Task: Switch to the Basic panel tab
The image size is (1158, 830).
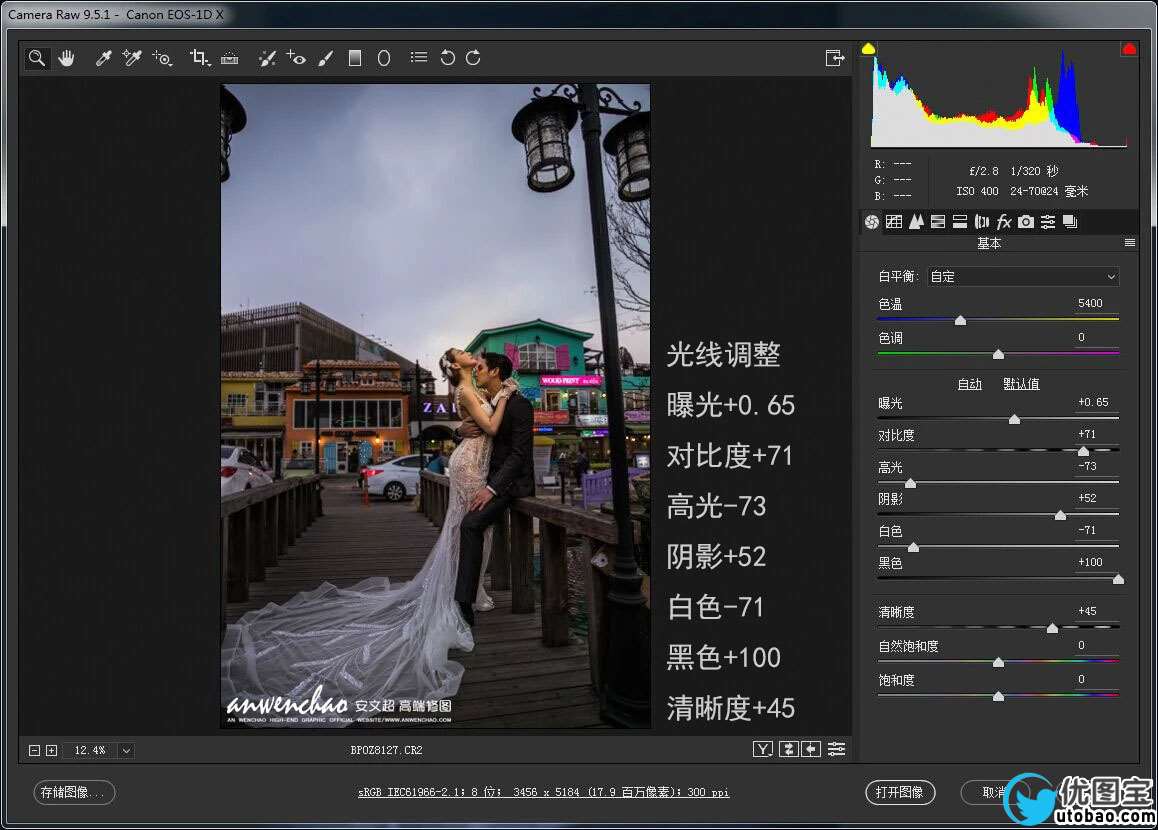Action: [872, 222]
